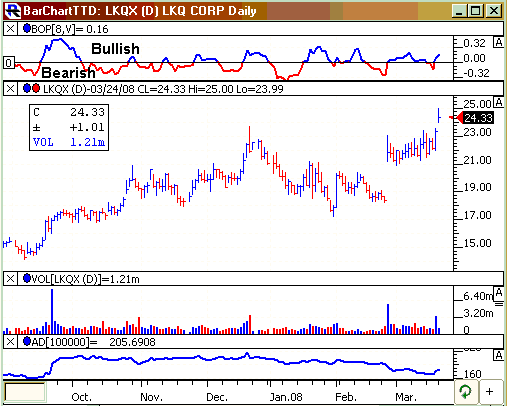Click the 6.40m value on volume scale

(x=478, y=296)
